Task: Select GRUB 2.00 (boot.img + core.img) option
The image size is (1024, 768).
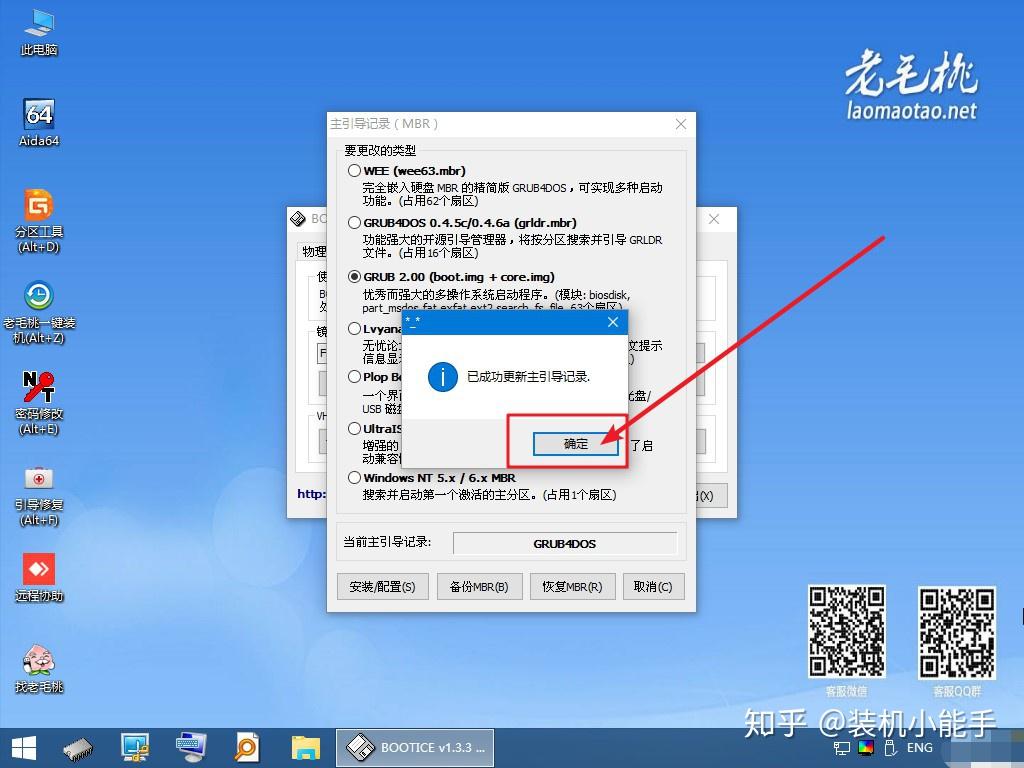Action: [x=355, y=277]
